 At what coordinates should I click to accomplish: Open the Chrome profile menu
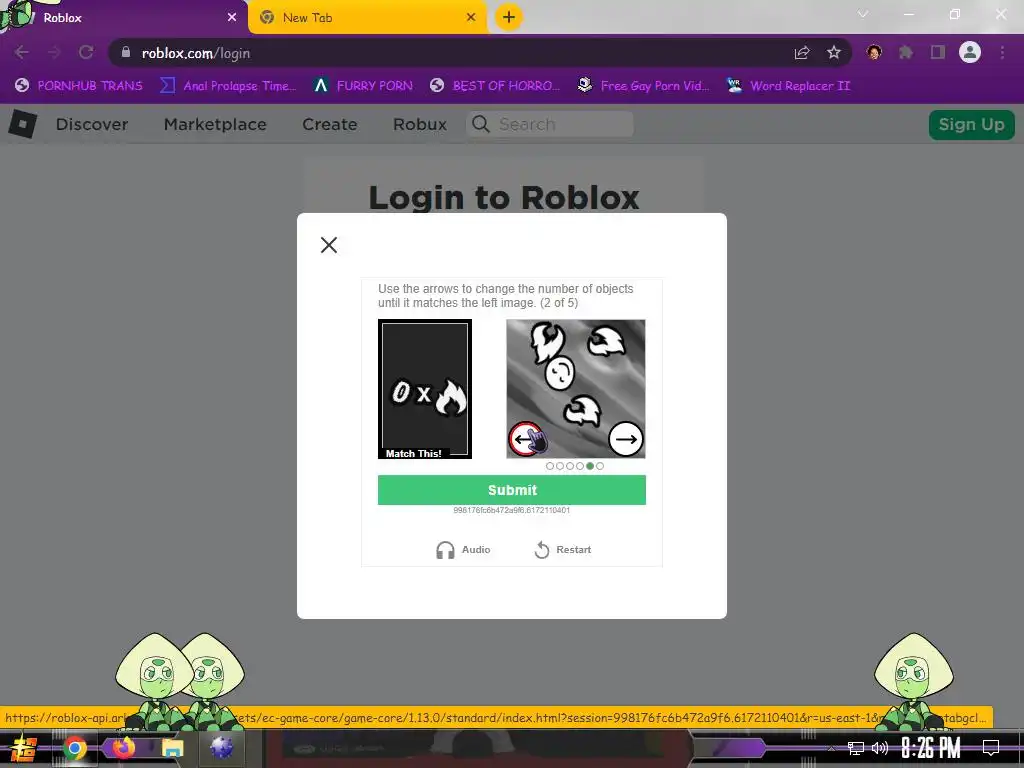(970, 52)
